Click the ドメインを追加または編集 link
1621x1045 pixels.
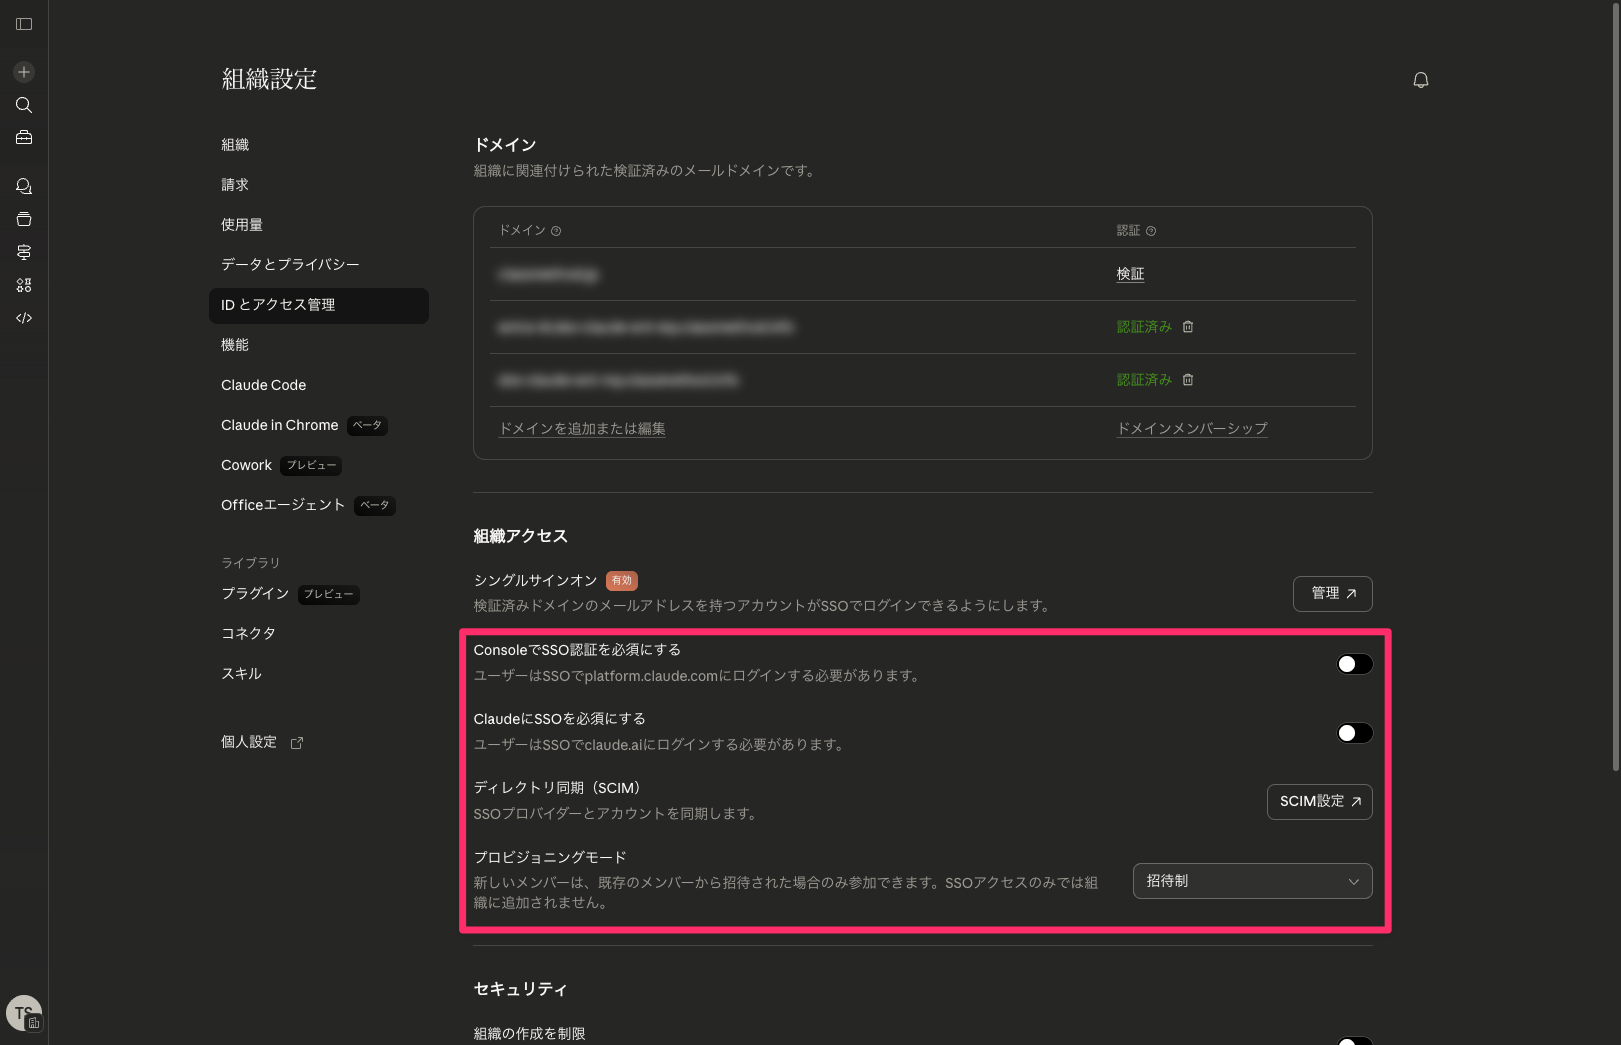(x=582, y=428)
